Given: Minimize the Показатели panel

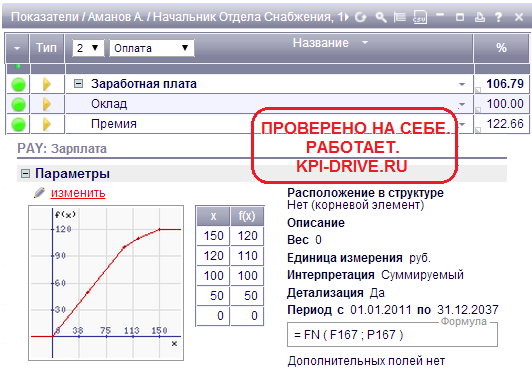Looking at the screenshot, I should click(x=440, y=15).
